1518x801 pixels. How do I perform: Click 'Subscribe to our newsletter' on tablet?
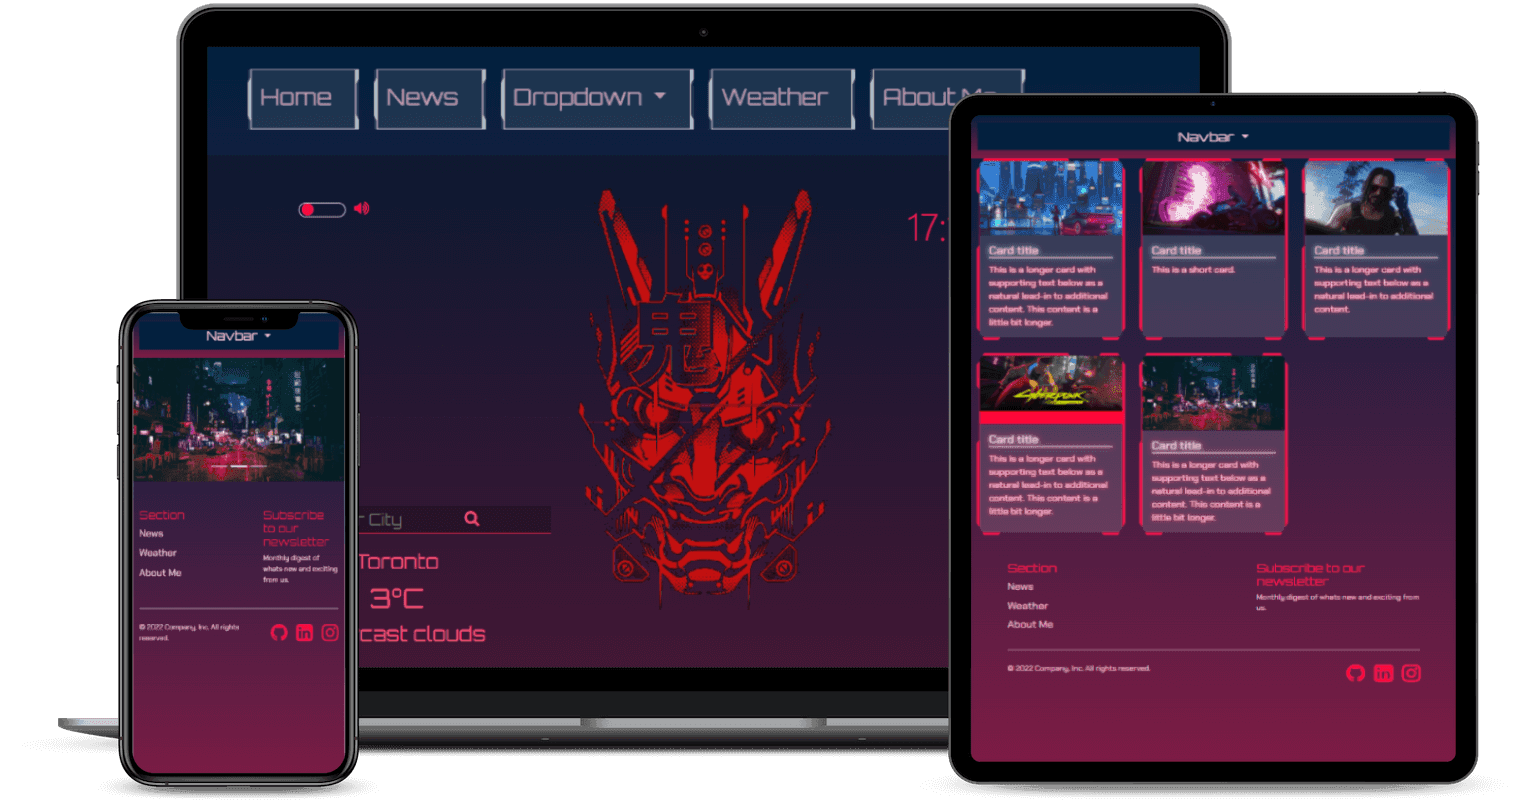1310,574
